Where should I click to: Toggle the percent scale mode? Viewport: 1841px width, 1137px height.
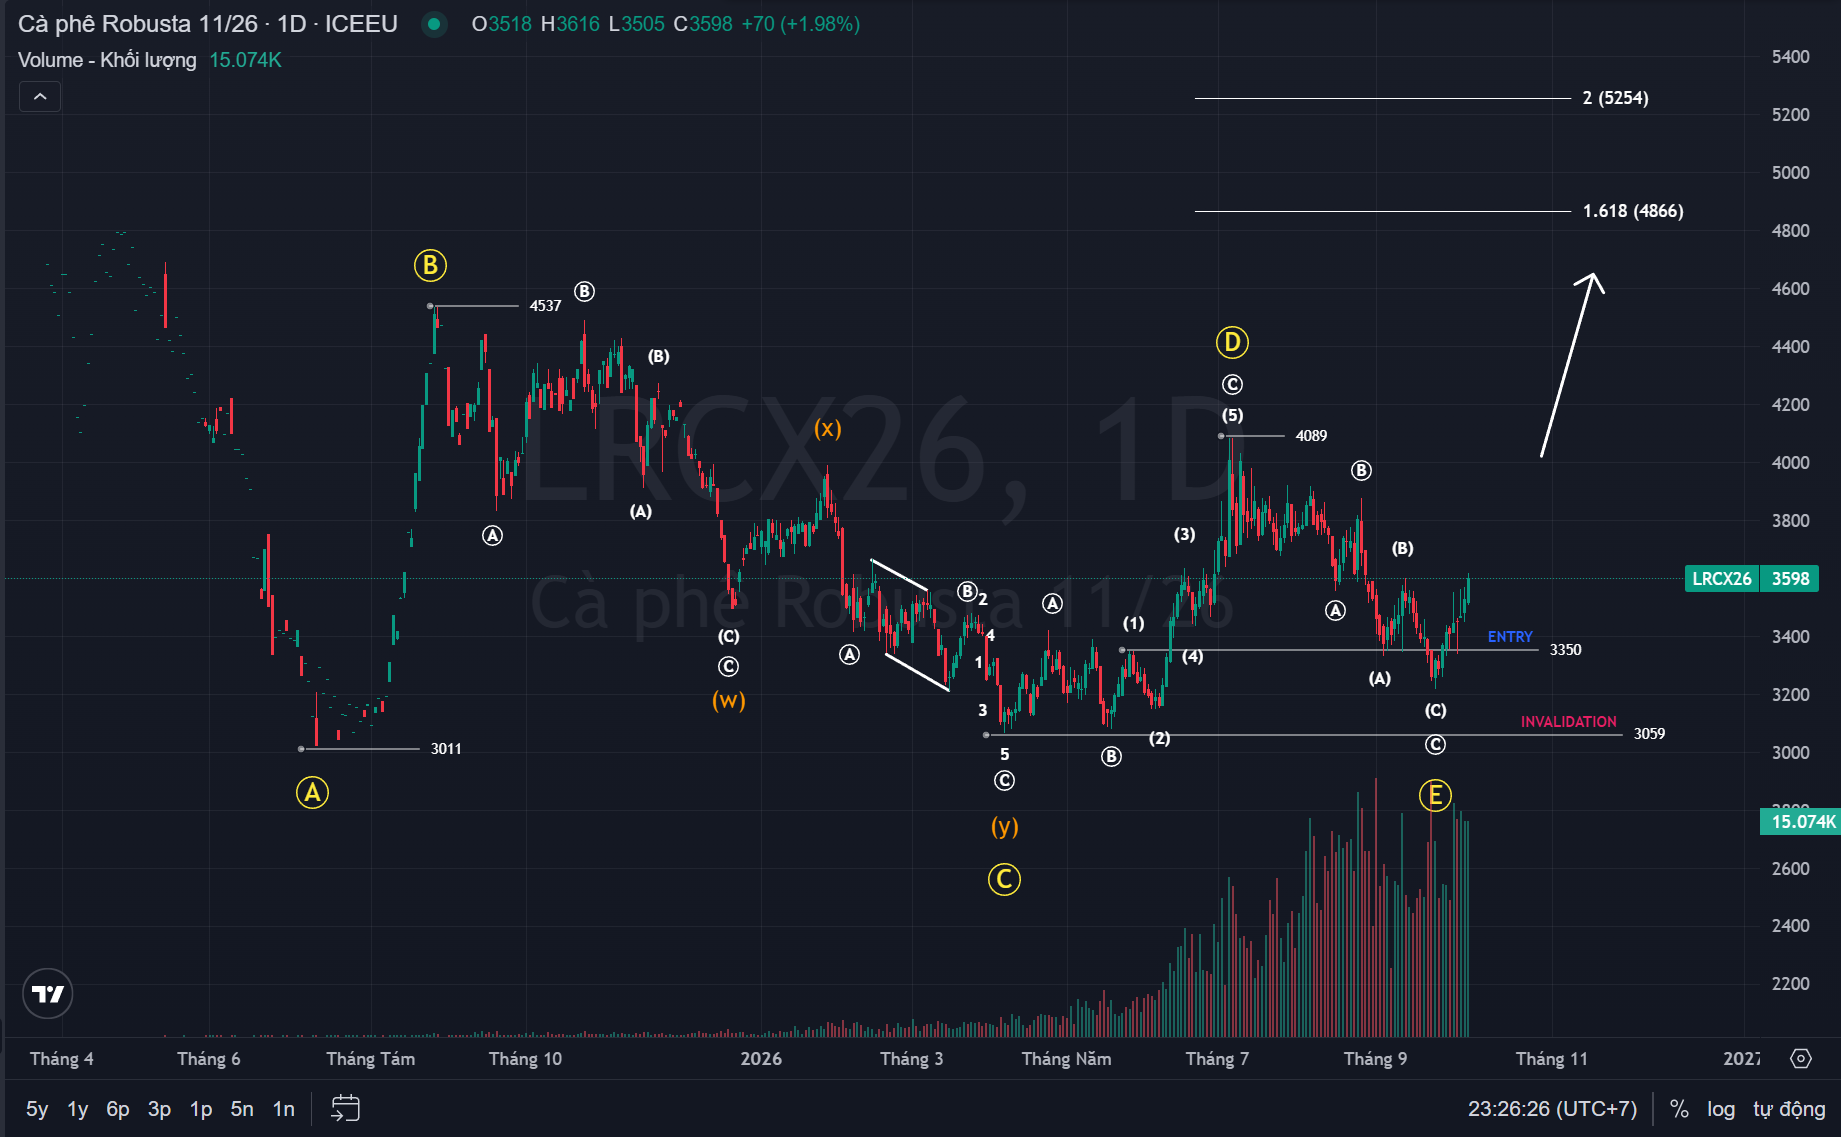click(x=1679, y=1109)
